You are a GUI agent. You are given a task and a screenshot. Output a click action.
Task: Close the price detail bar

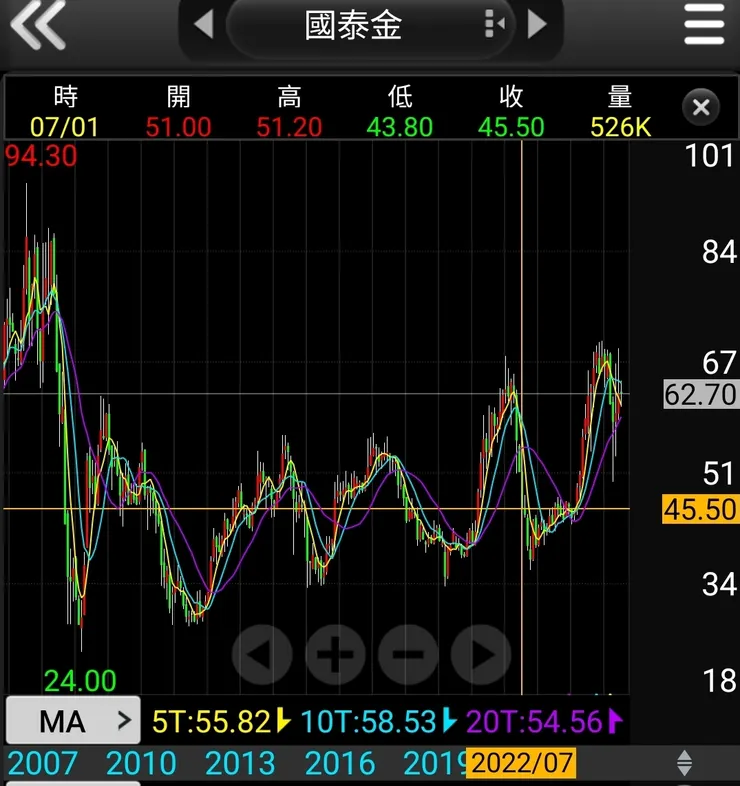click(700, 107)
